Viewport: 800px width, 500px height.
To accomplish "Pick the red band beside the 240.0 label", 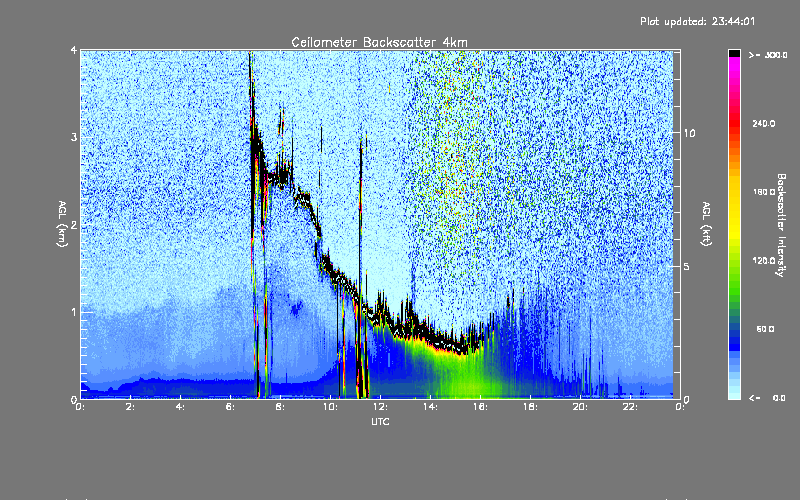I will (734, 124).
